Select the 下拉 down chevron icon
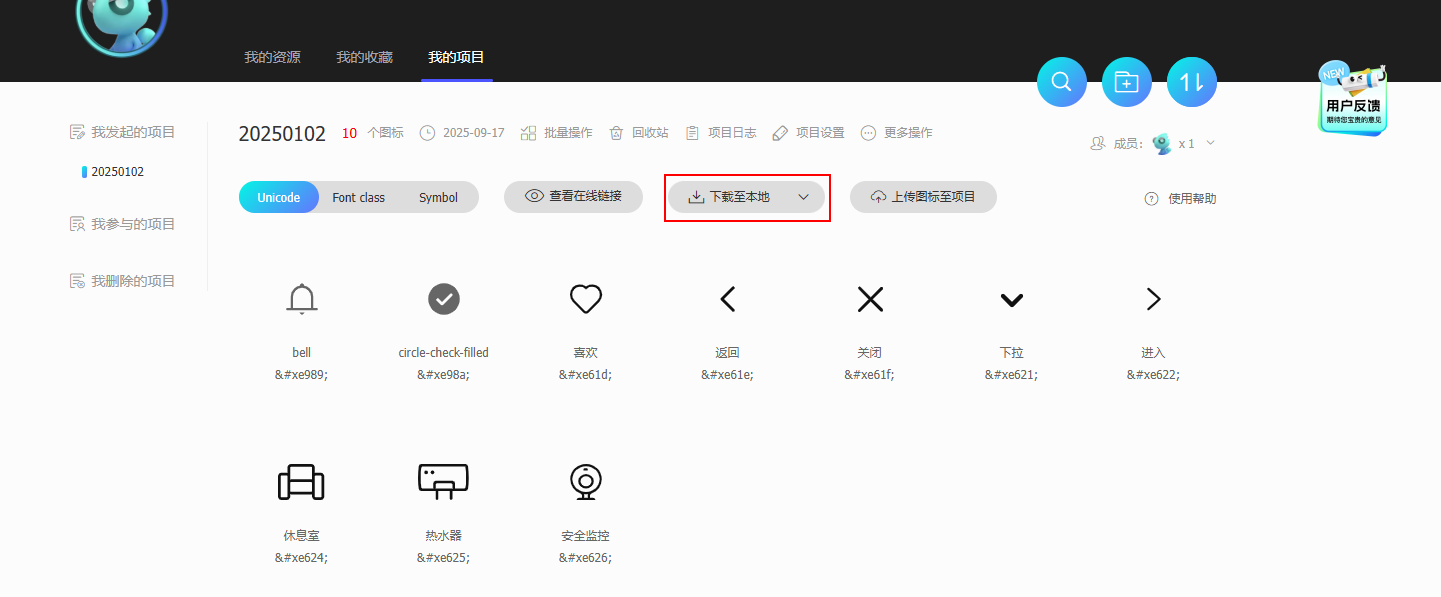 1012,299
